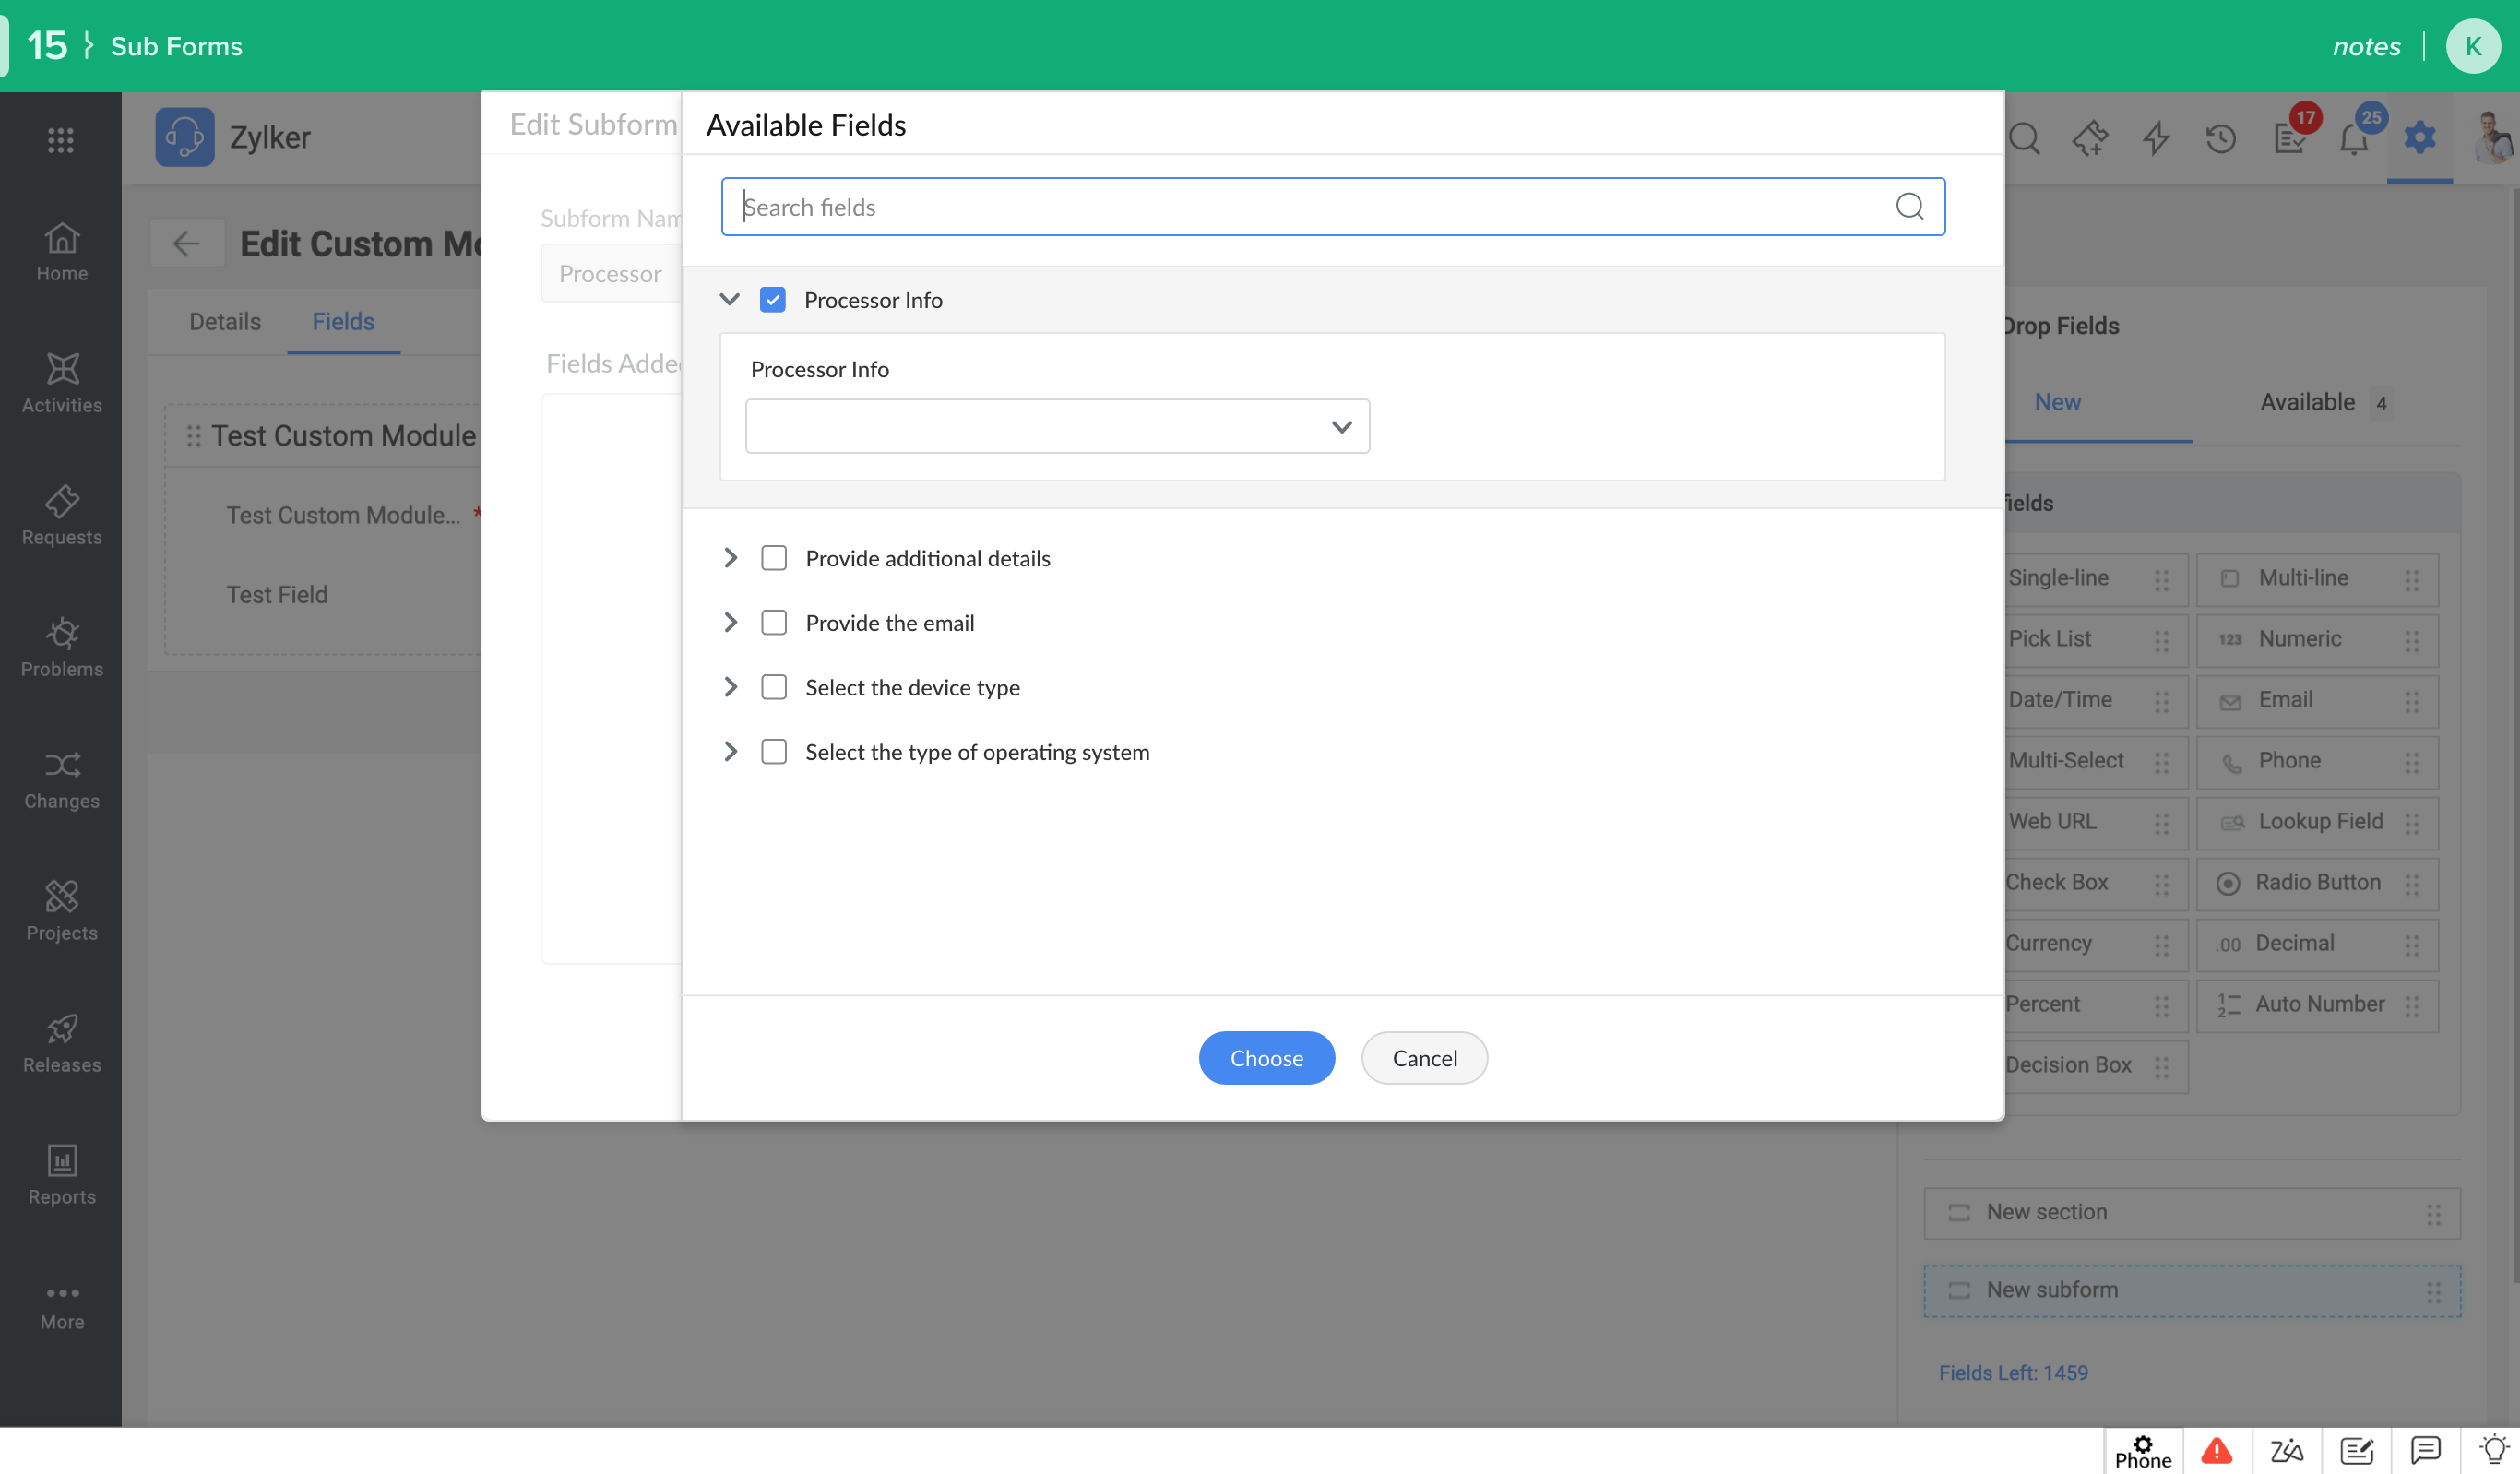The image size is (2520, 1474).
Task: Go to Problems in the sidebar
Action: [x=62, y=647]
